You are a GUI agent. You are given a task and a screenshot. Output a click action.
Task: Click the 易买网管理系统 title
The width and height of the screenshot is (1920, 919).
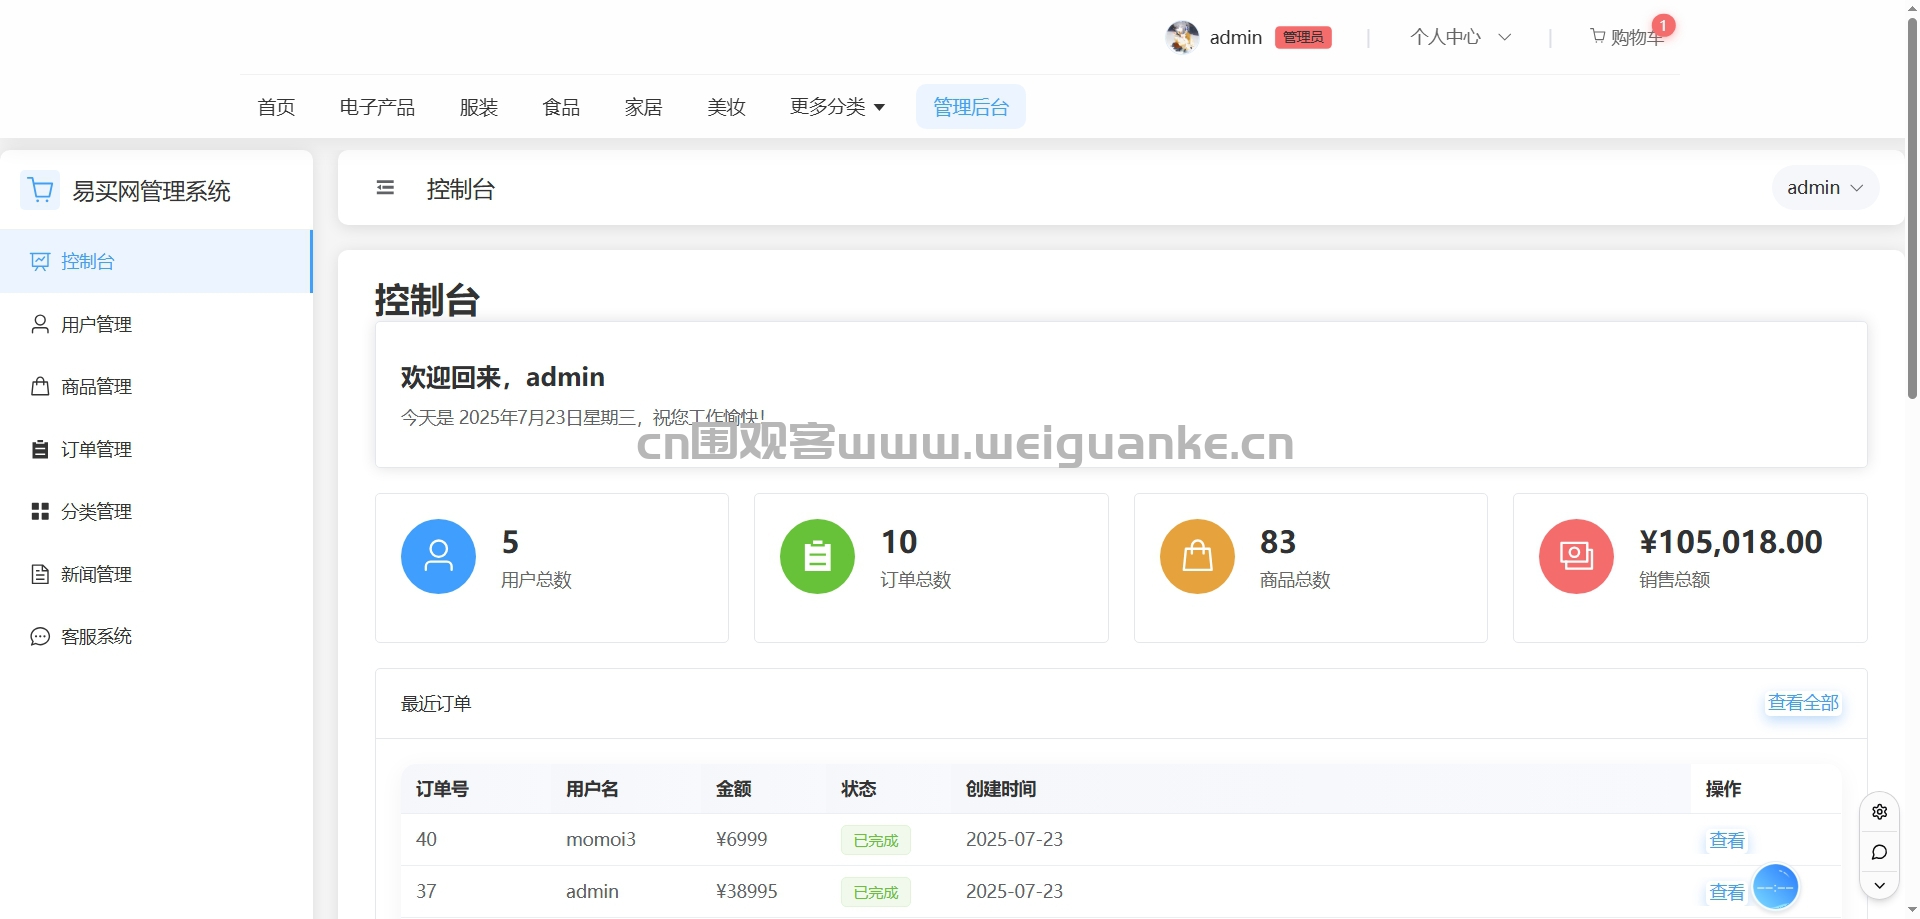(152, 191)
